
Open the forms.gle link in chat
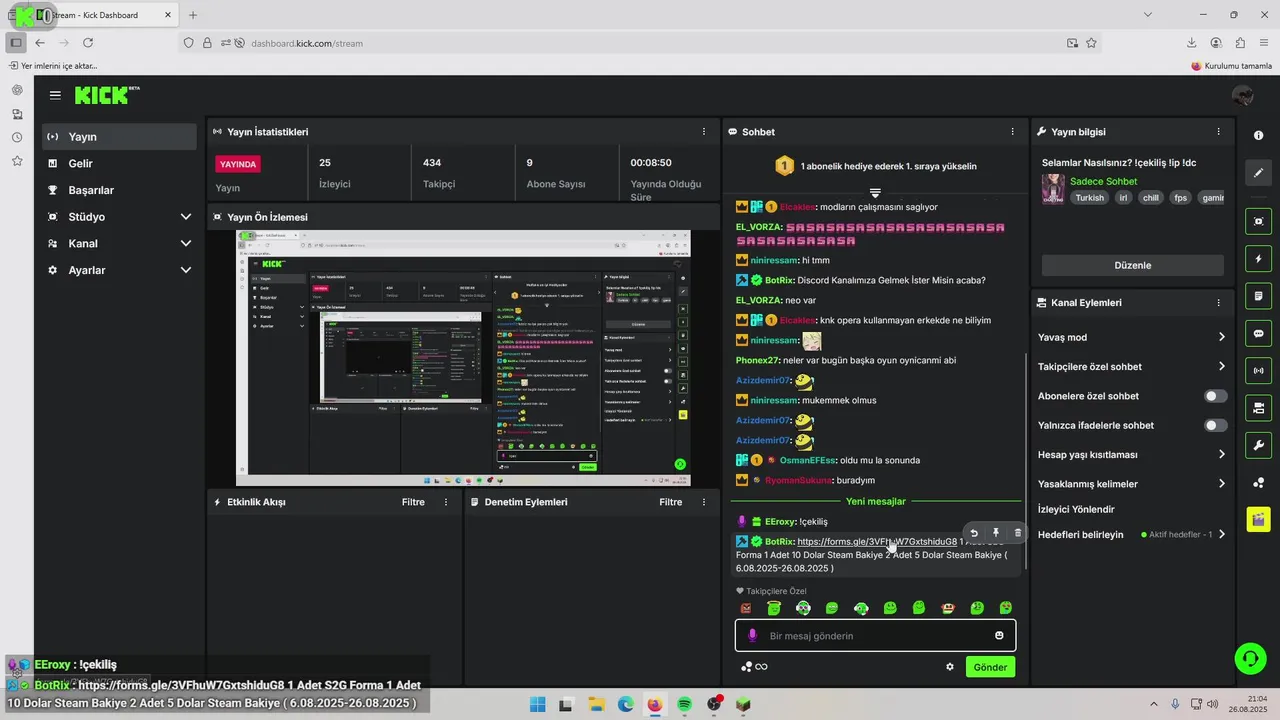click(876, 542)
